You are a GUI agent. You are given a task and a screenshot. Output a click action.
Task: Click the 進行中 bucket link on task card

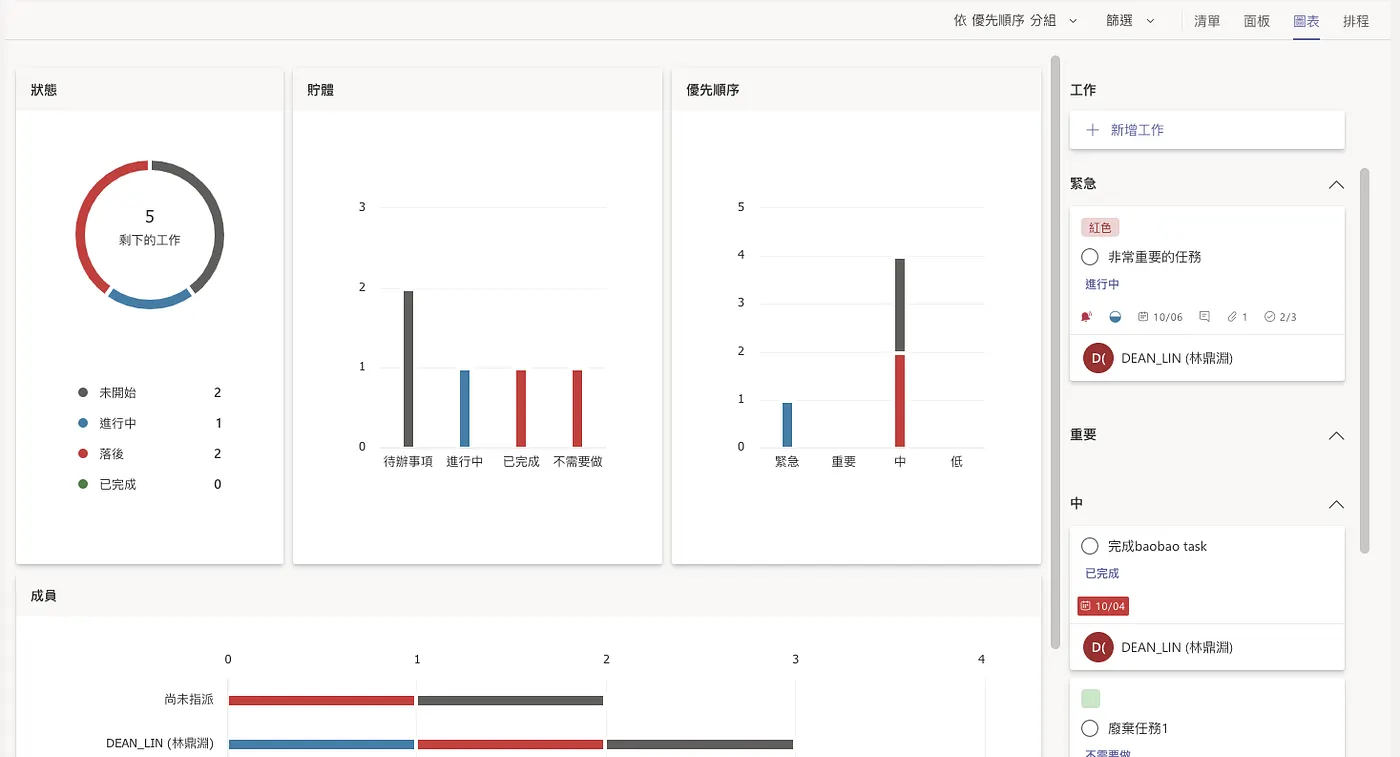1102,285
